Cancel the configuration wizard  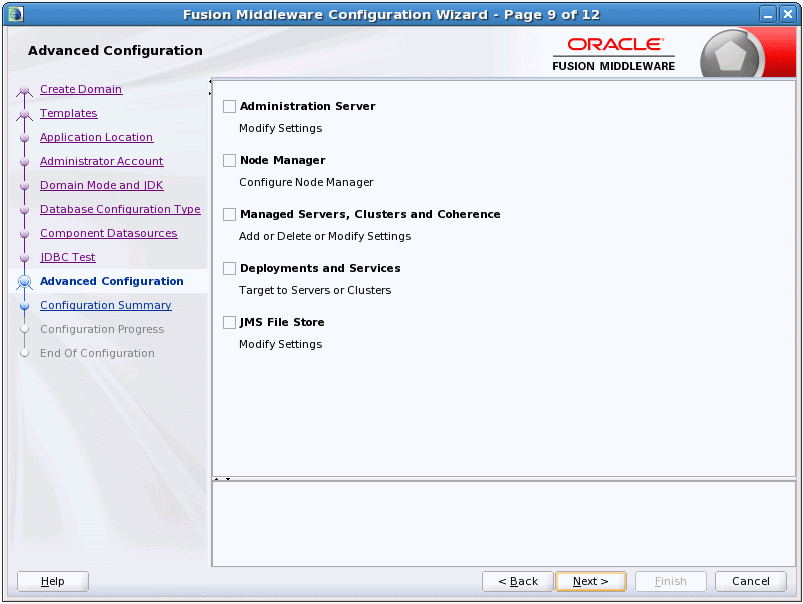tap(750, 581)
